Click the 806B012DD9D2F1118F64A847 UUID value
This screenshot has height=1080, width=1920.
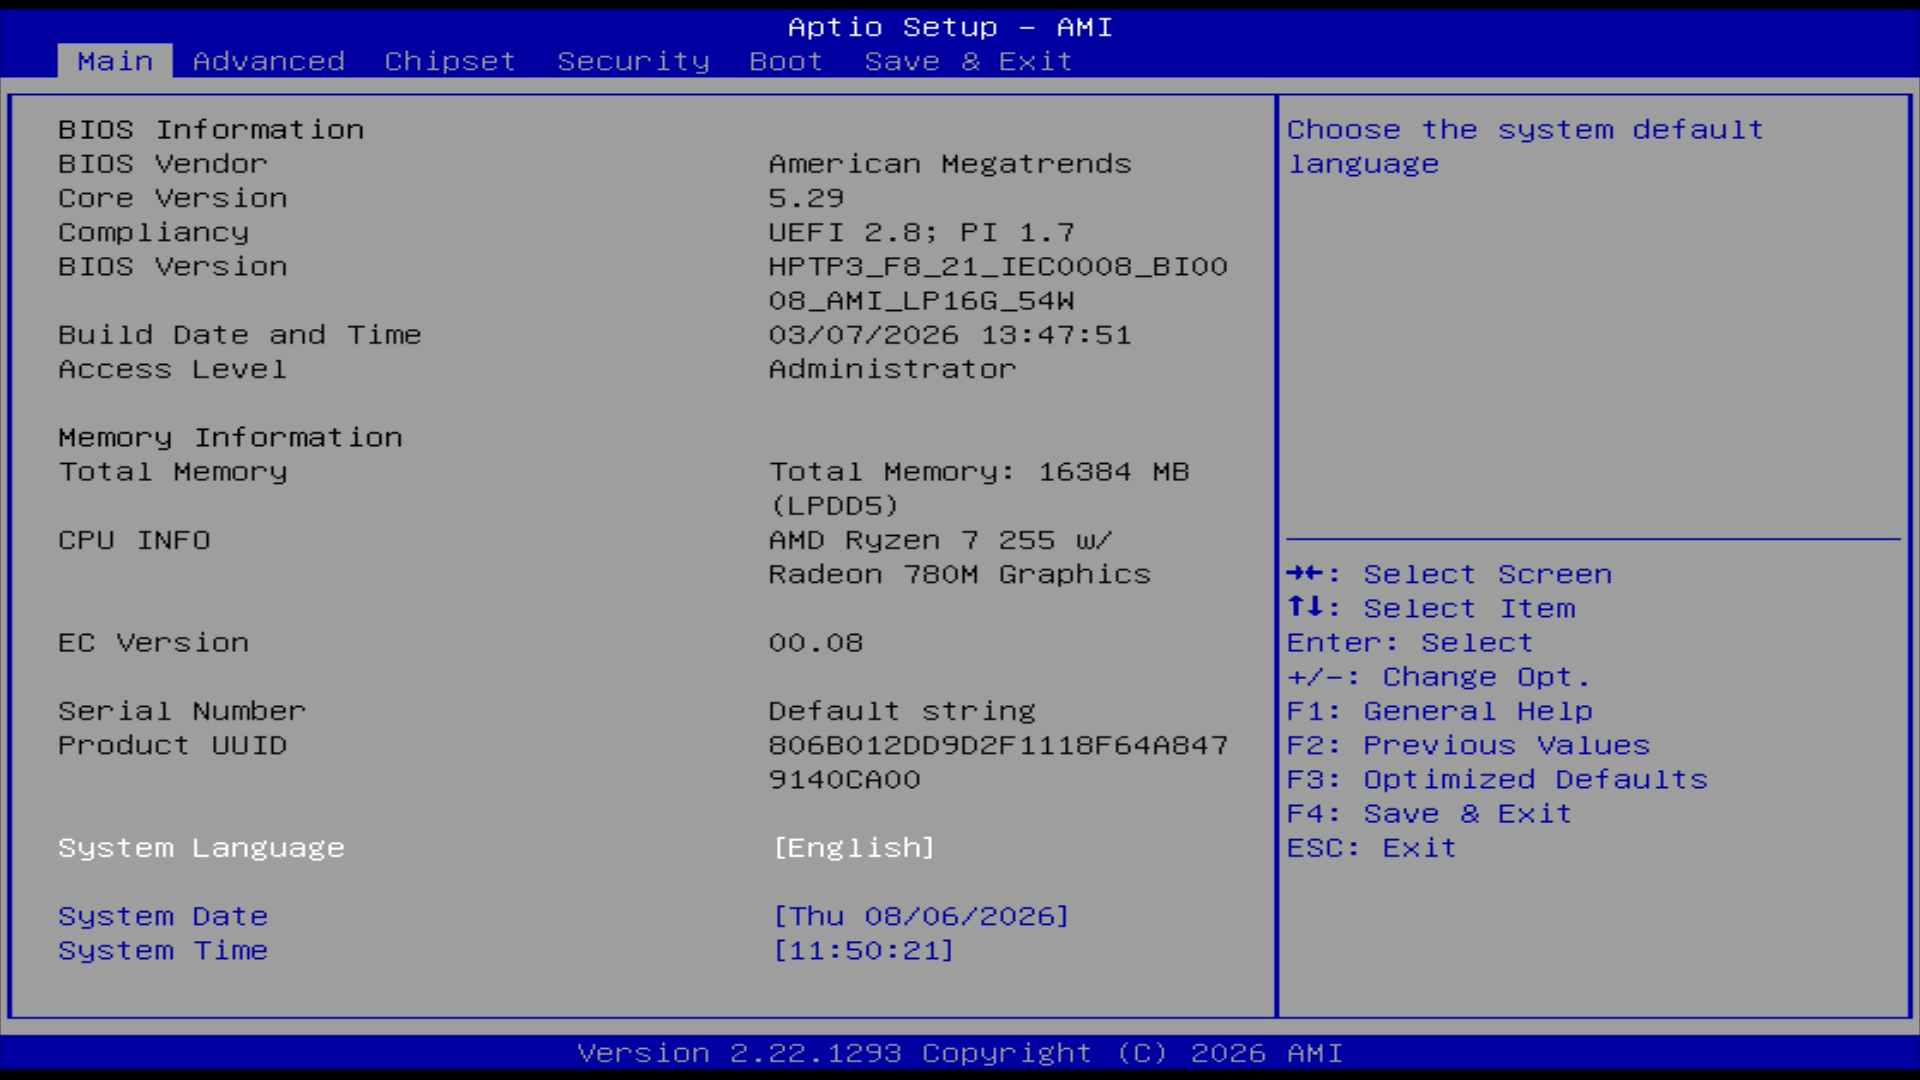coord(998,762)
